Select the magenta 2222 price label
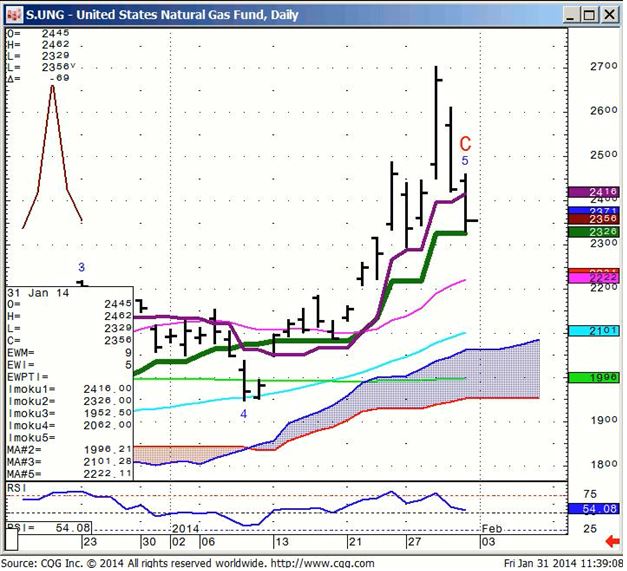 point(594,278)
